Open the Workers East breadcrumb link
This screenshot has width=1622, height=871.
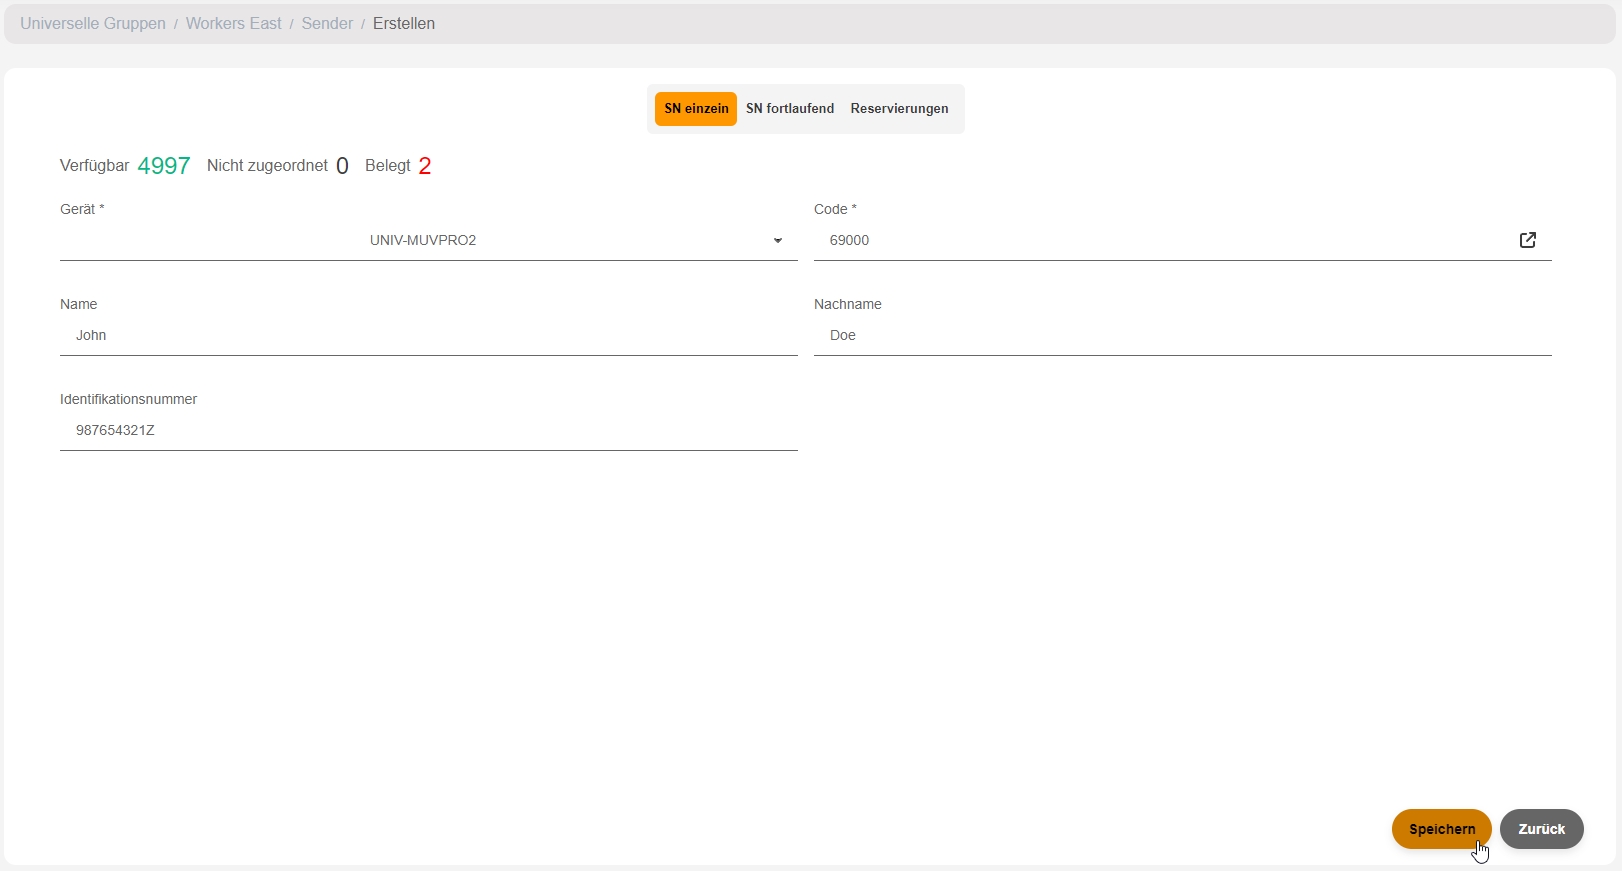(x=234, y=24)
